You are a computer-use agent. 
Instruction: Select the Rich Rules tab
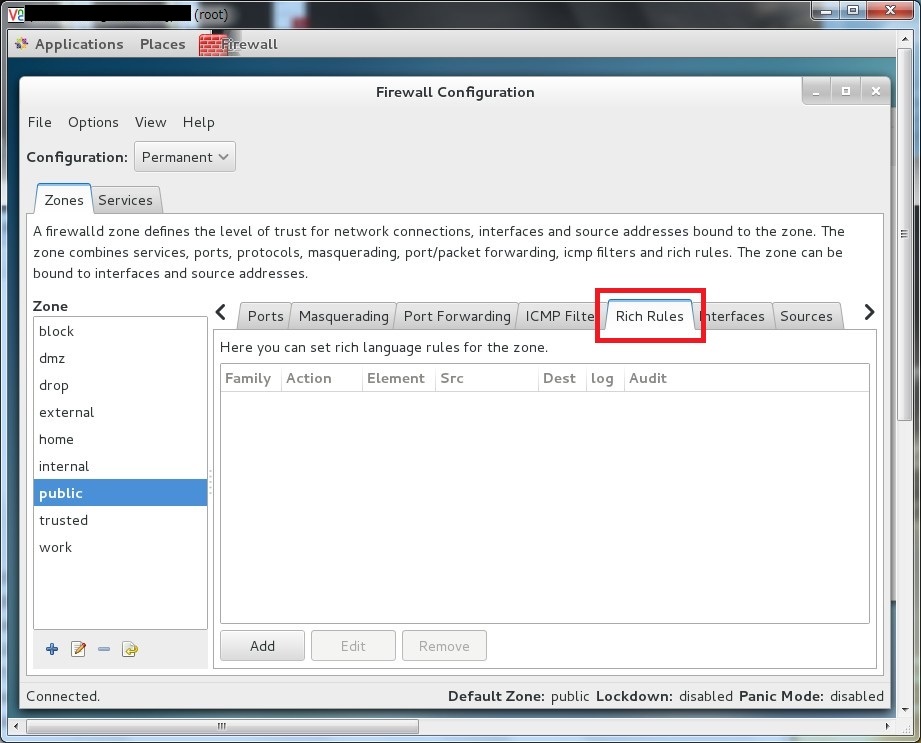point(650,316)
